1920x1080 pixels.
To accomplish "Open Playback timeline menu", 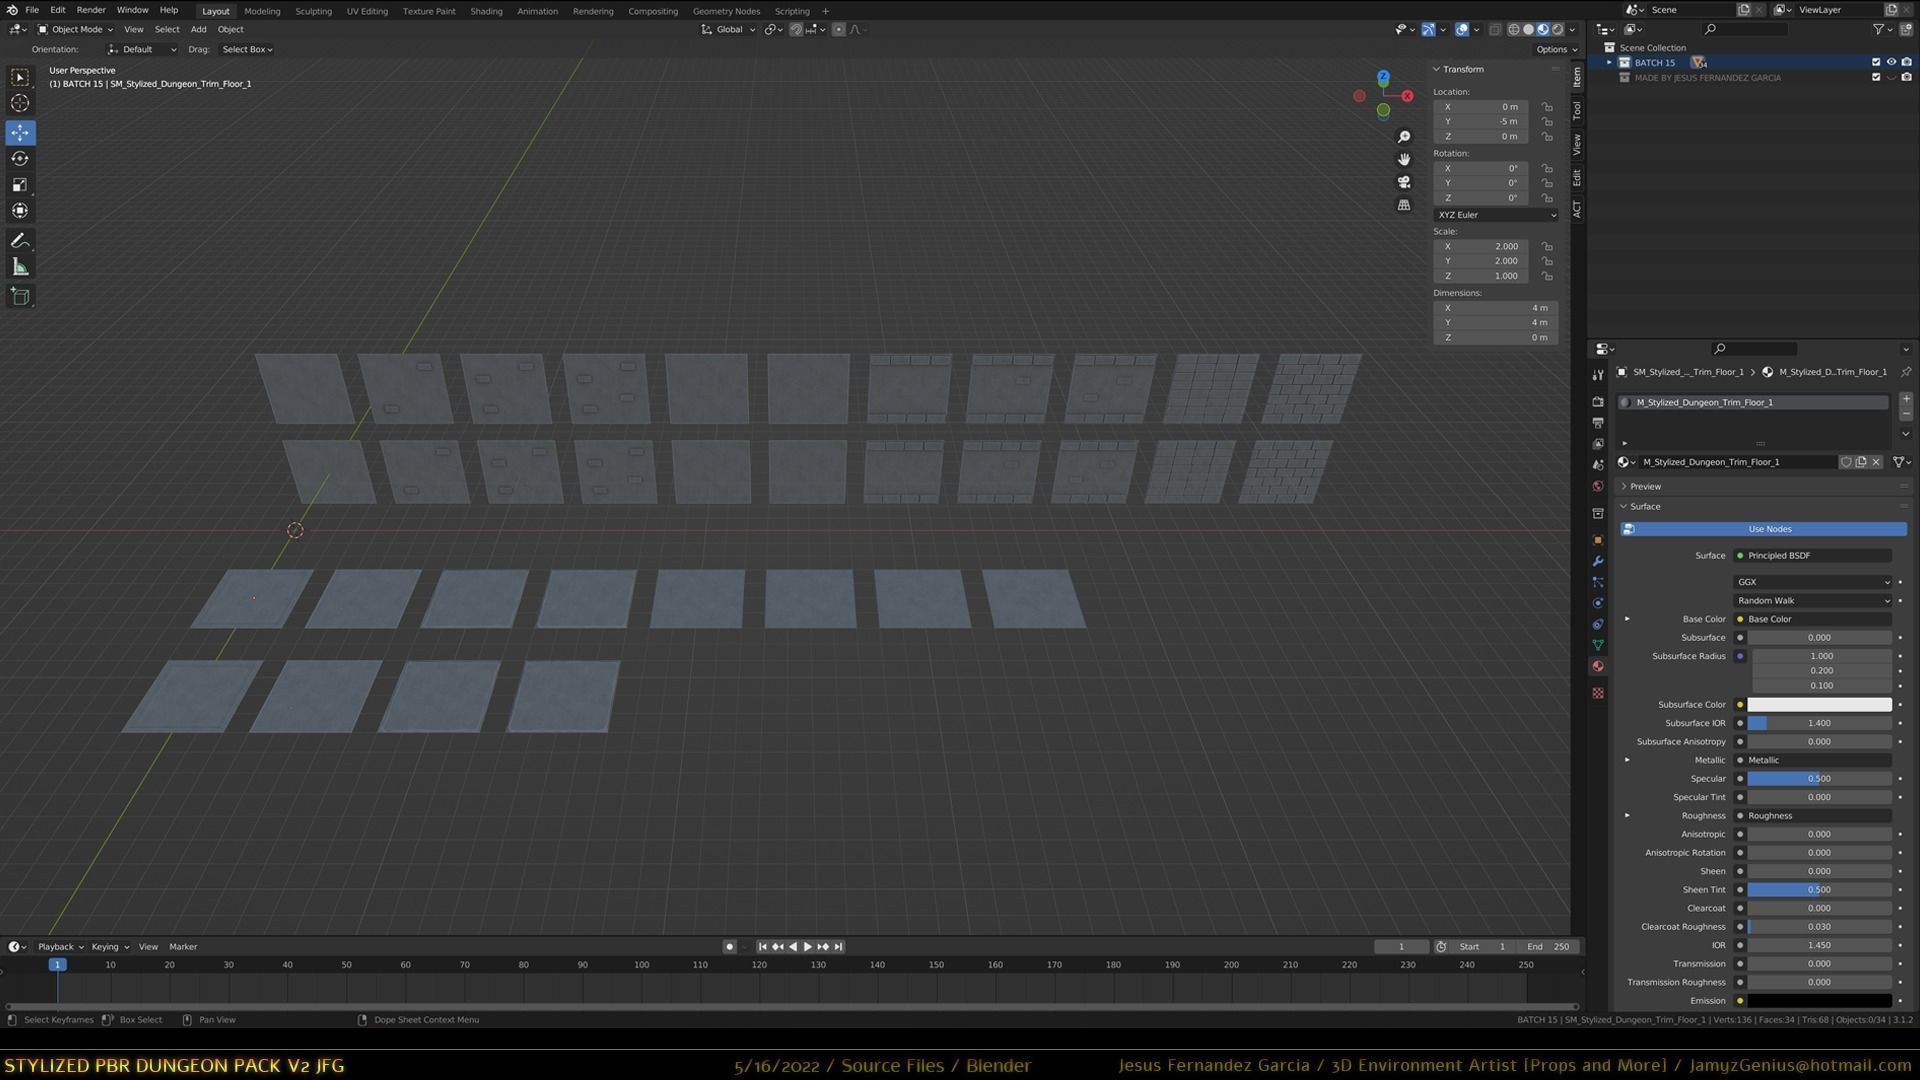I will [x=60, y=947].
